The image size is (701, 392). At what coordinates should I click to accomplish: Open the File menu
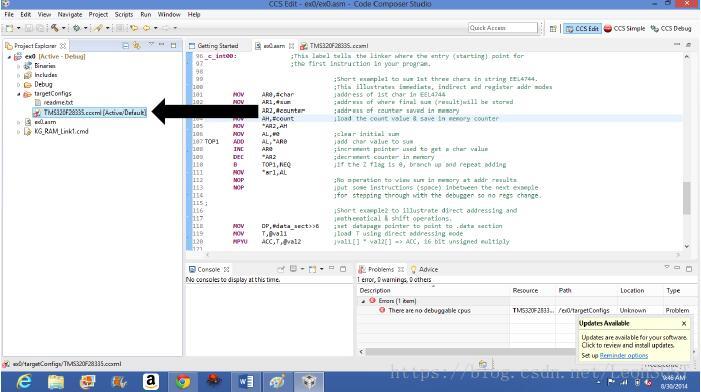(9, 14)
